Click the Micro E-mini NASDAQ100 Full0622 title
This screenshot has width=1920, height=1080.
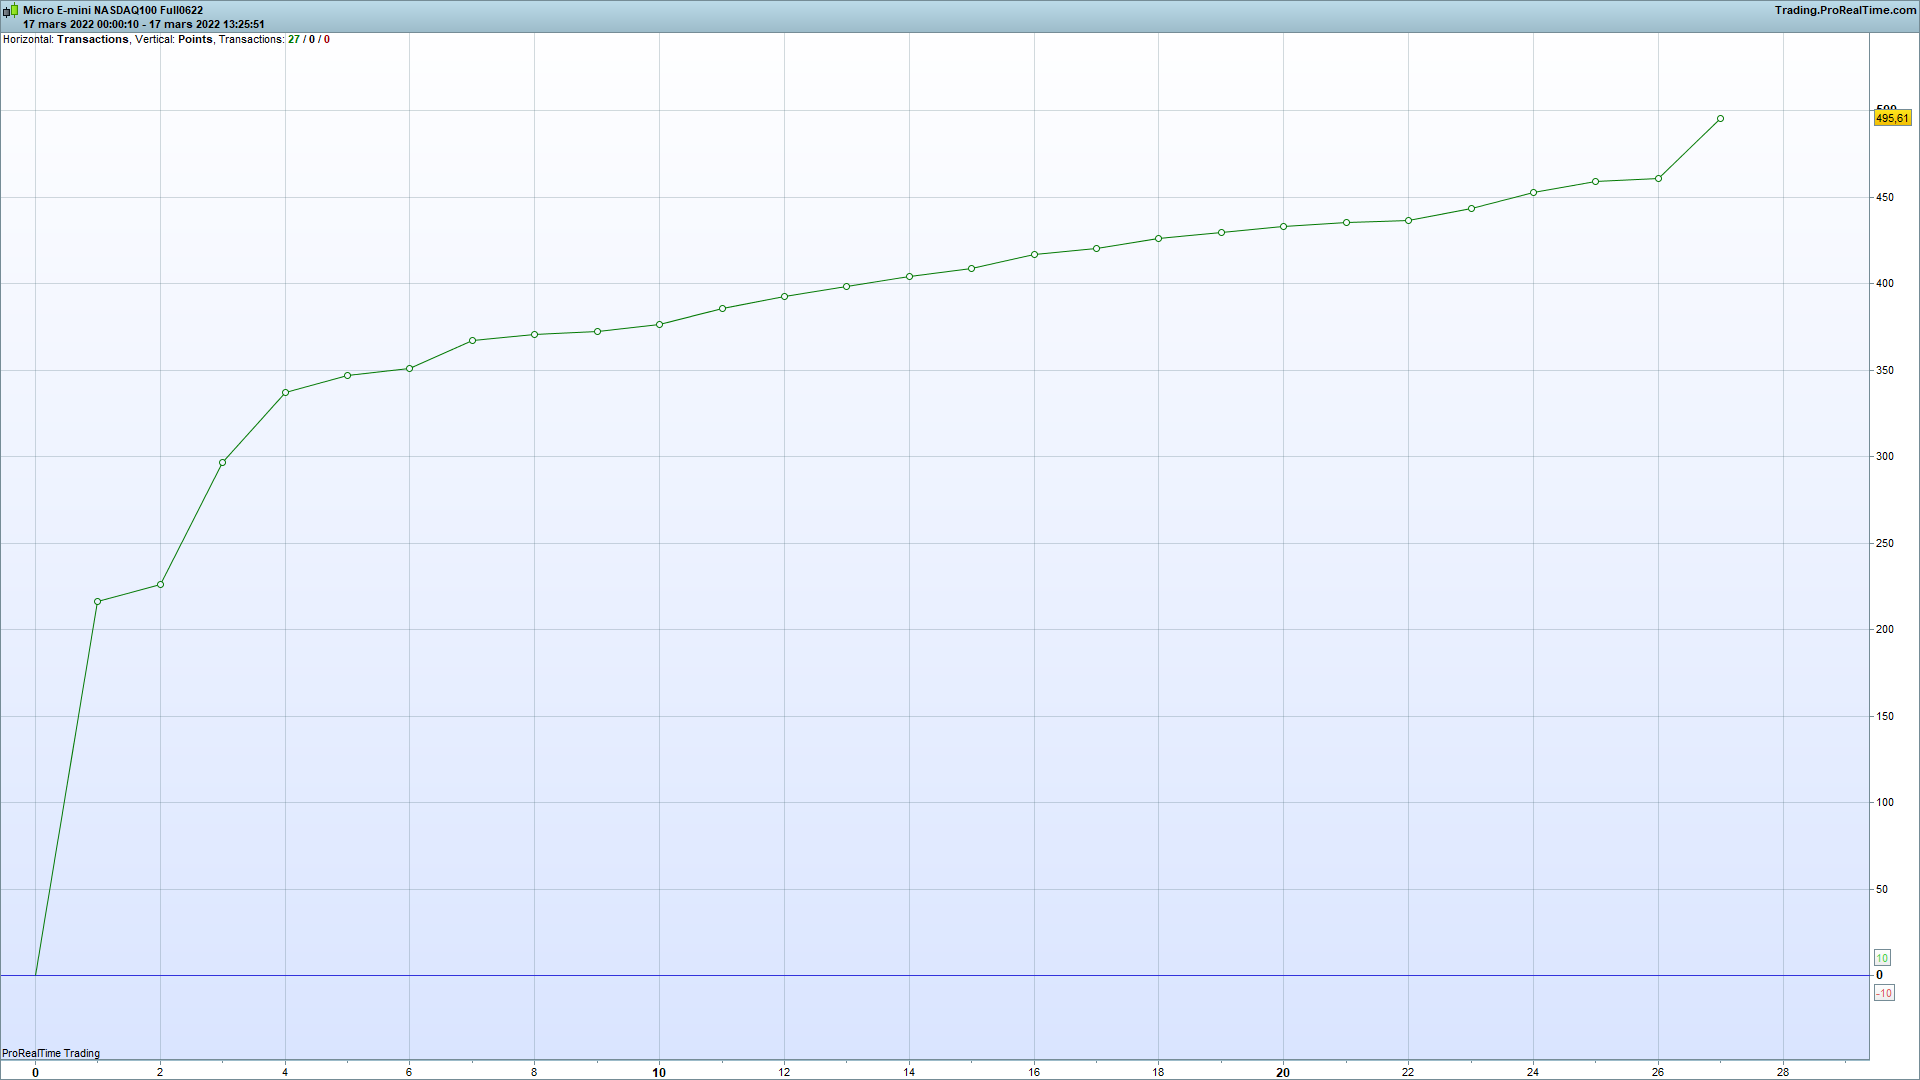113,10
